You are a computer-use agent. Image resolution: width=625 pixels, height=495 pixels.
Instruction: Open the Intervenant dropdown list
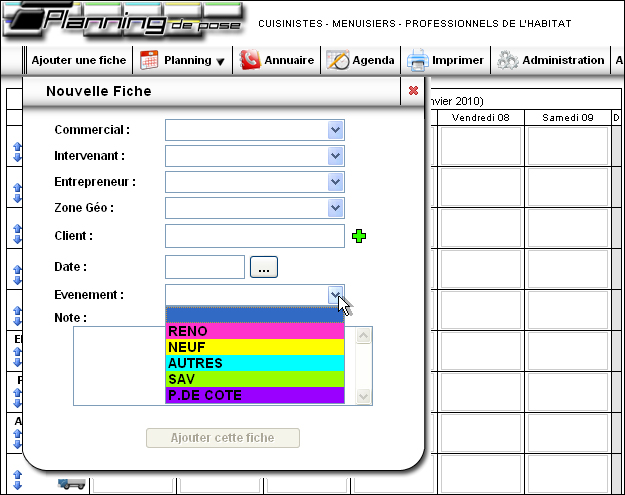coord(335,156)
